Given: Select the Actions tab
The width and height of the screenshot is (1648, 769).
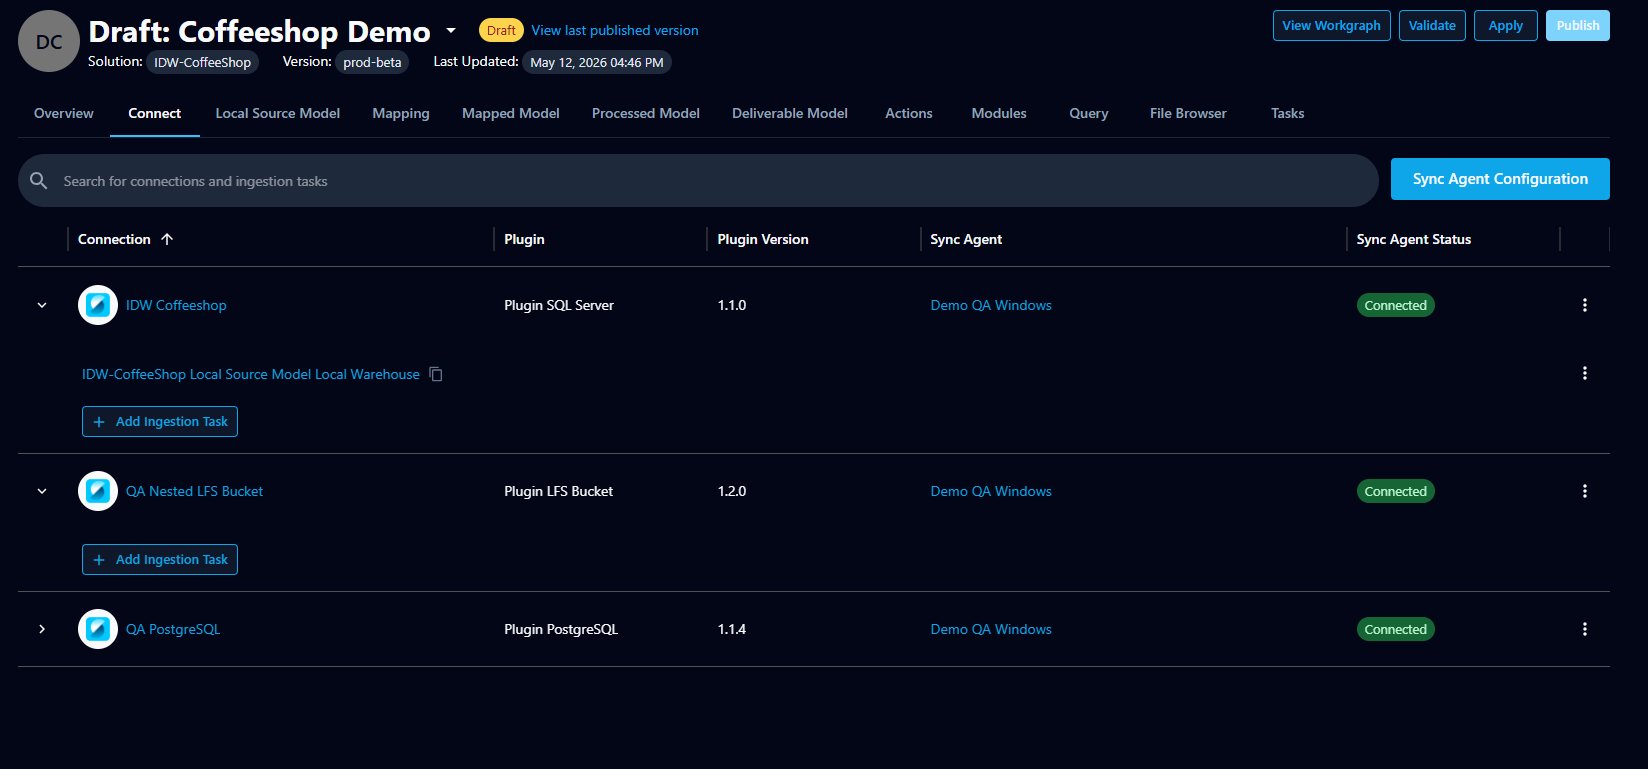Looking at the screenshot, I should point(909,113).
